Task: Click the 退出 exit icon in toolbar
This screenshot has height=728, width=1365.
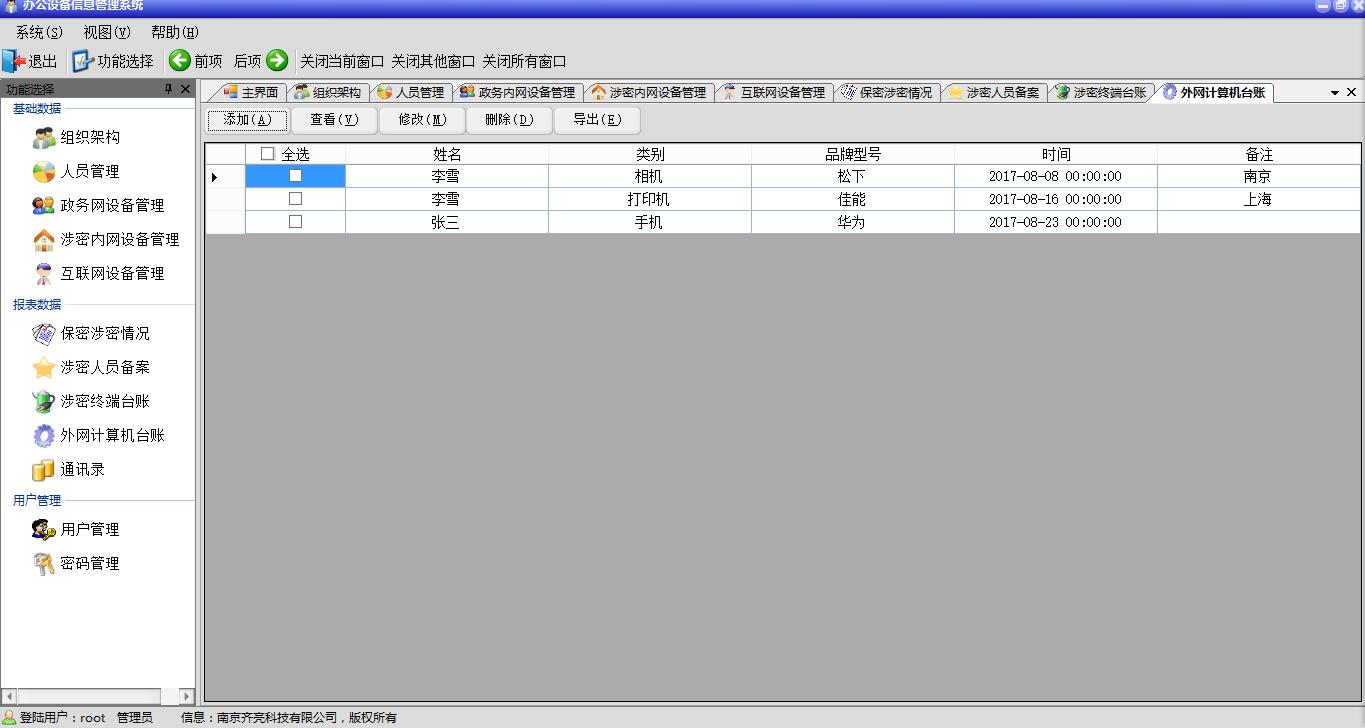Action: pyautogui.click(x=14, y=61)
